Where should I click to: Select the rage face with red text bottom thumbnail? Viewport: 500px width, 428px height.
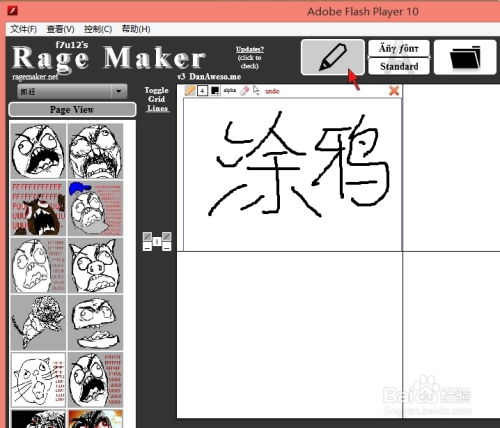95,380
